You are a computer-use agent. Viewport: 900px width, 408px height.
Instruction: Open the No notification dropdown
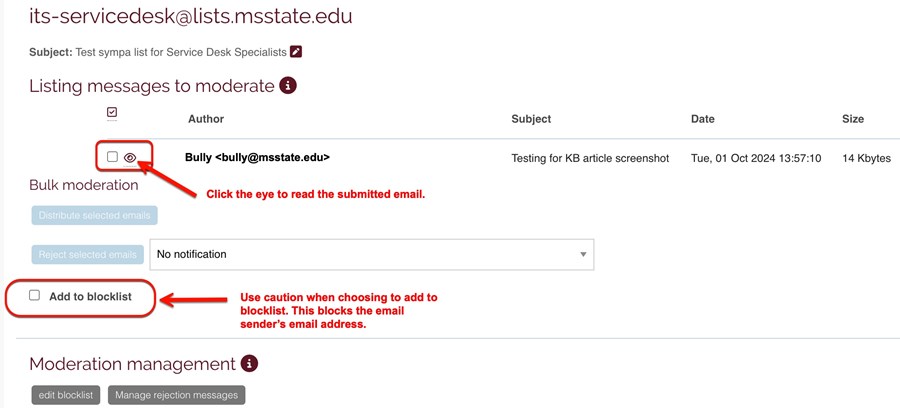tap(372, 254)
